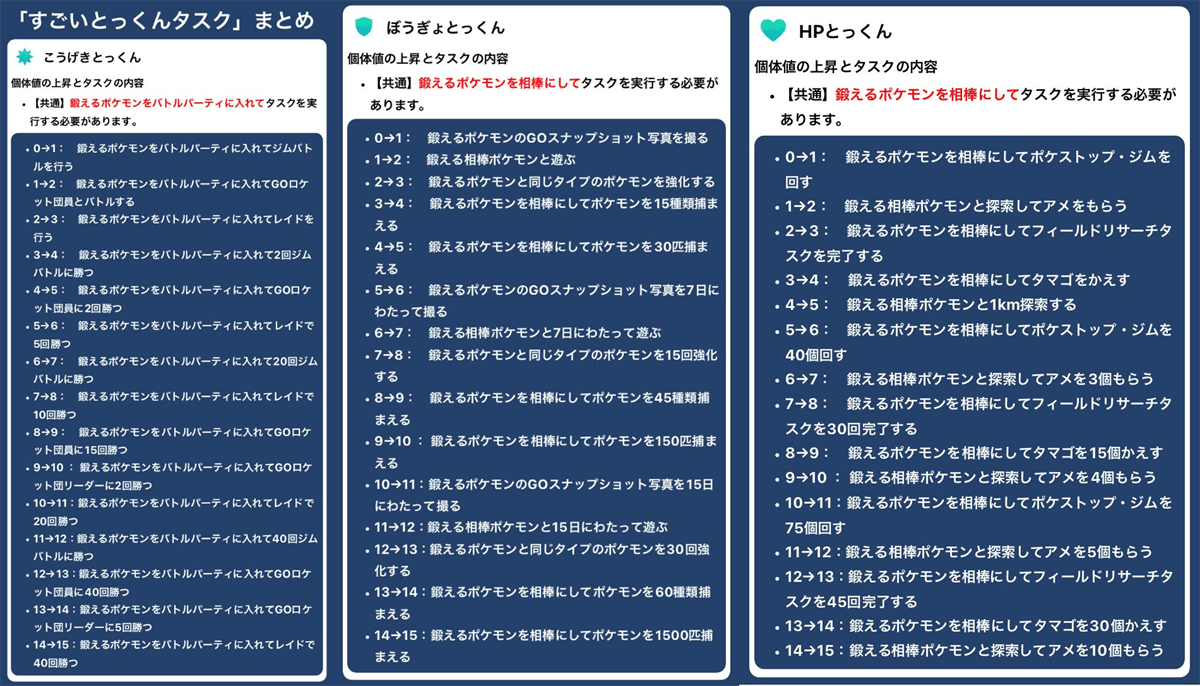
Task: Click the teal heart icon beside HPとっくん
Action: coord(773,32)
